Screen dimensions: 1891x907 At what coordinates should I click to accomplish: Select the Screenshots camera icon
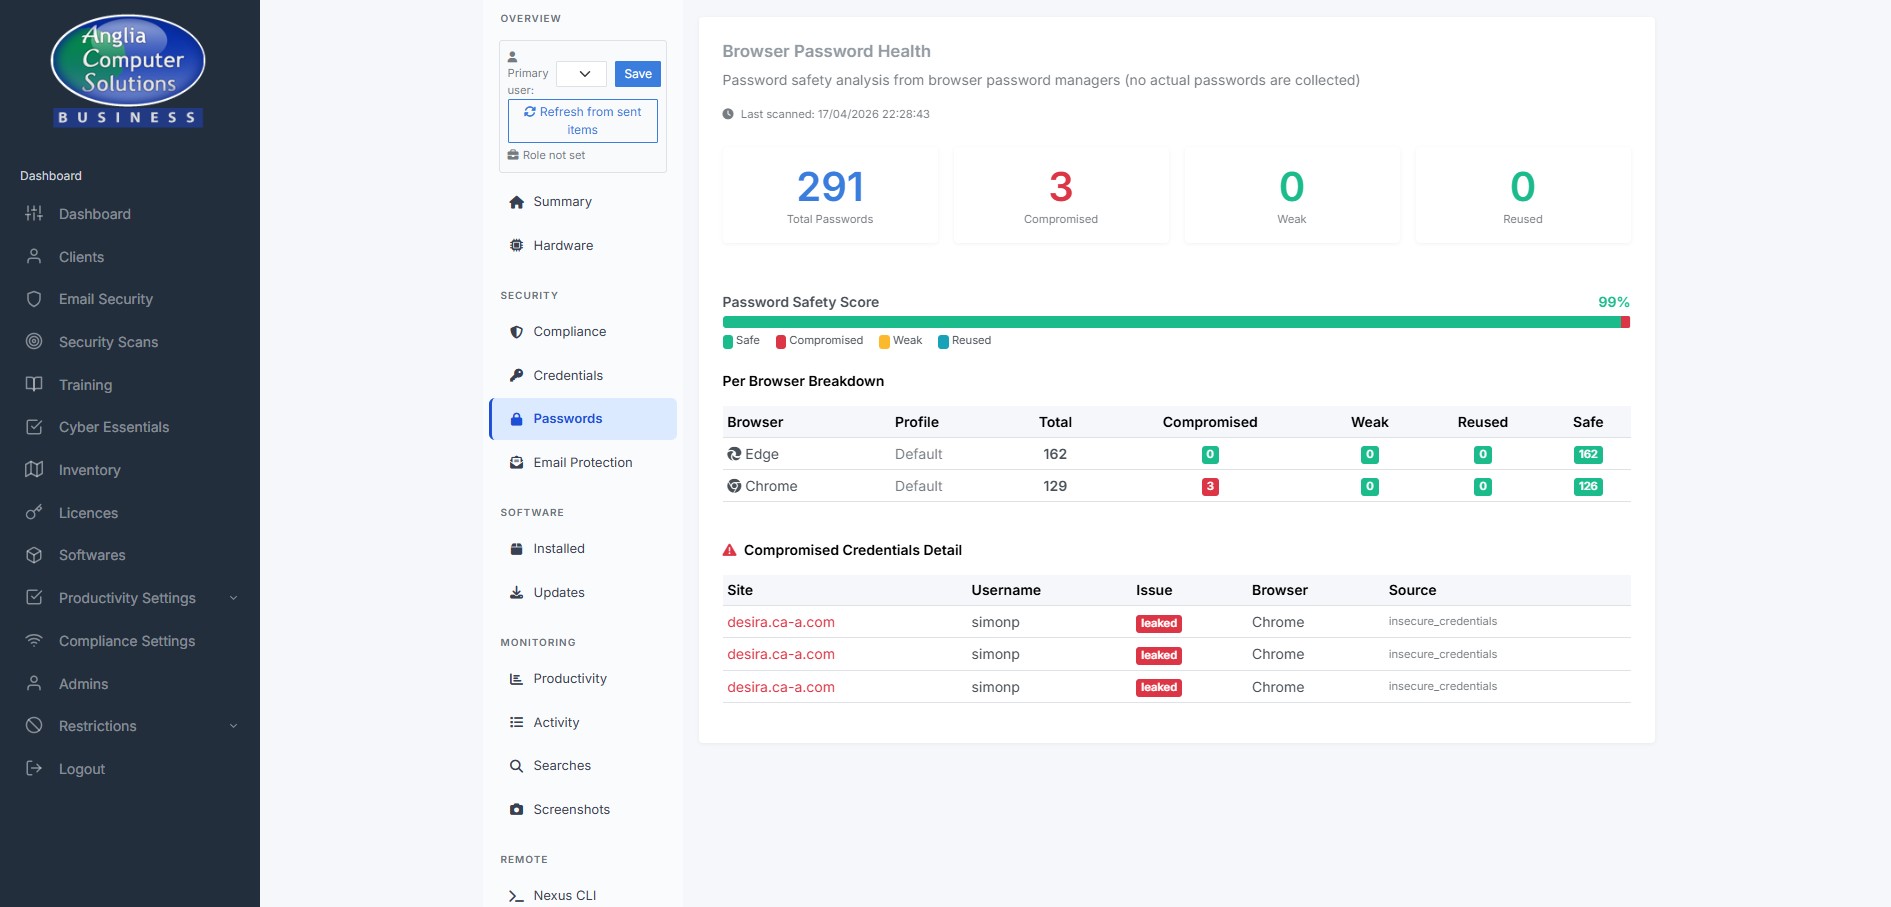[517, 809]
